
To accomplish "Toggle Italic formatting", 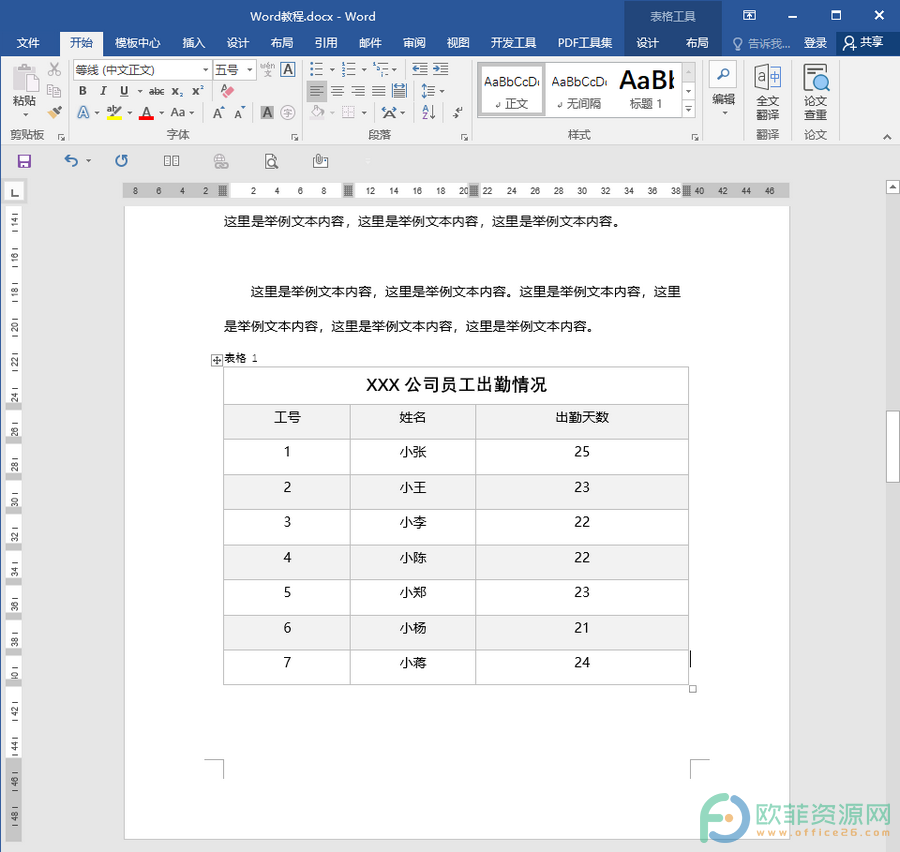I will pos(103,91).
